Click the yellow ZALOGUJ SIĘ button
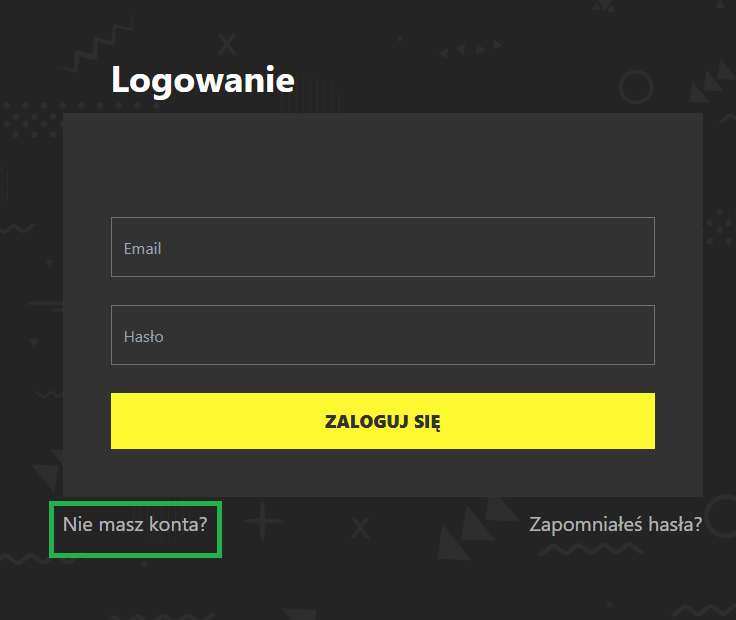Viewport: 736px width, 620px height. point(383,421)
